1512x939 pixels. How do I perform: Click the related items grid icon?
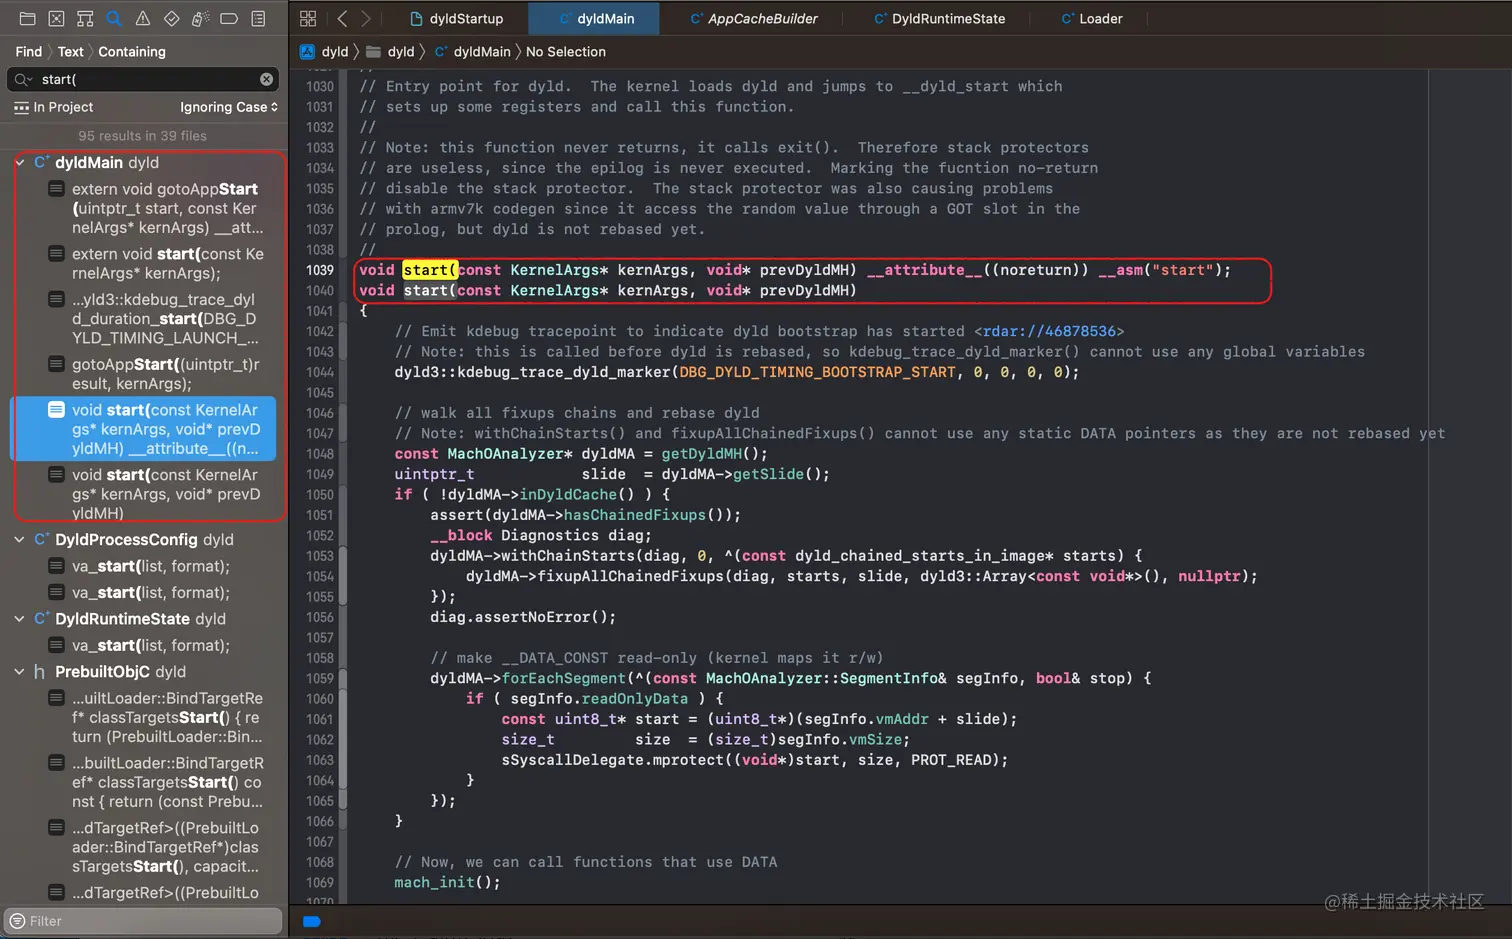[308, 18]
